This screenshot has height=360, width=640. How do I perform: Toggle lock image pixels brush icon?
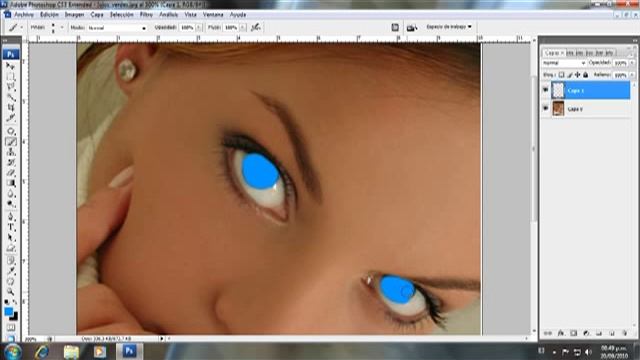click(x=570, y=75)
